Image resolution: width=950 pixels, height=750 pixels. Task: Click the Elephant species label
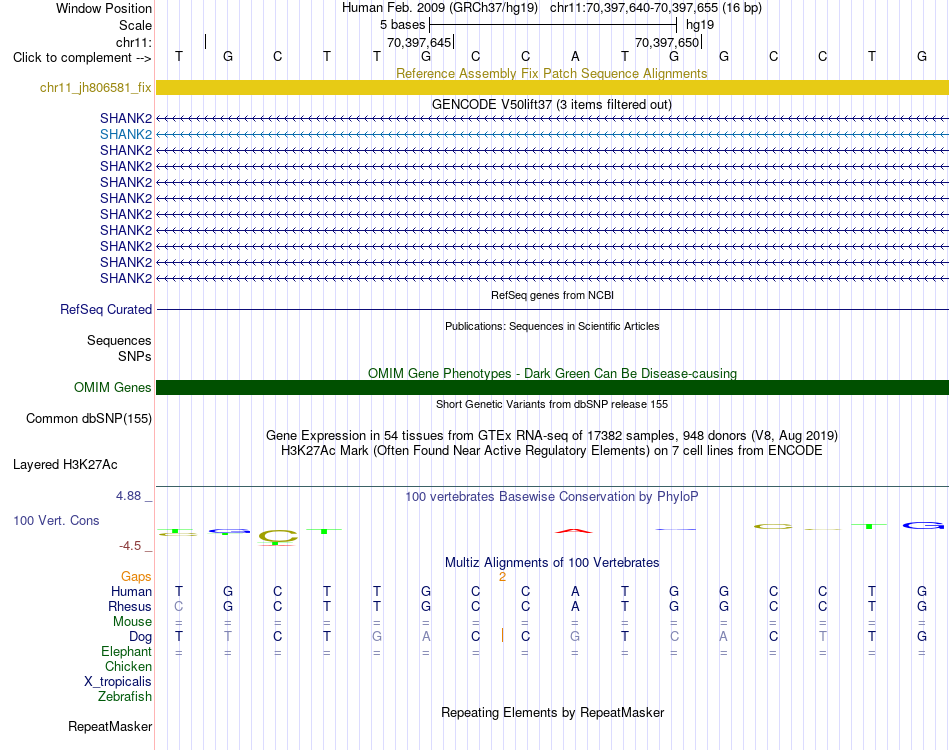click(x=126, y=652)
